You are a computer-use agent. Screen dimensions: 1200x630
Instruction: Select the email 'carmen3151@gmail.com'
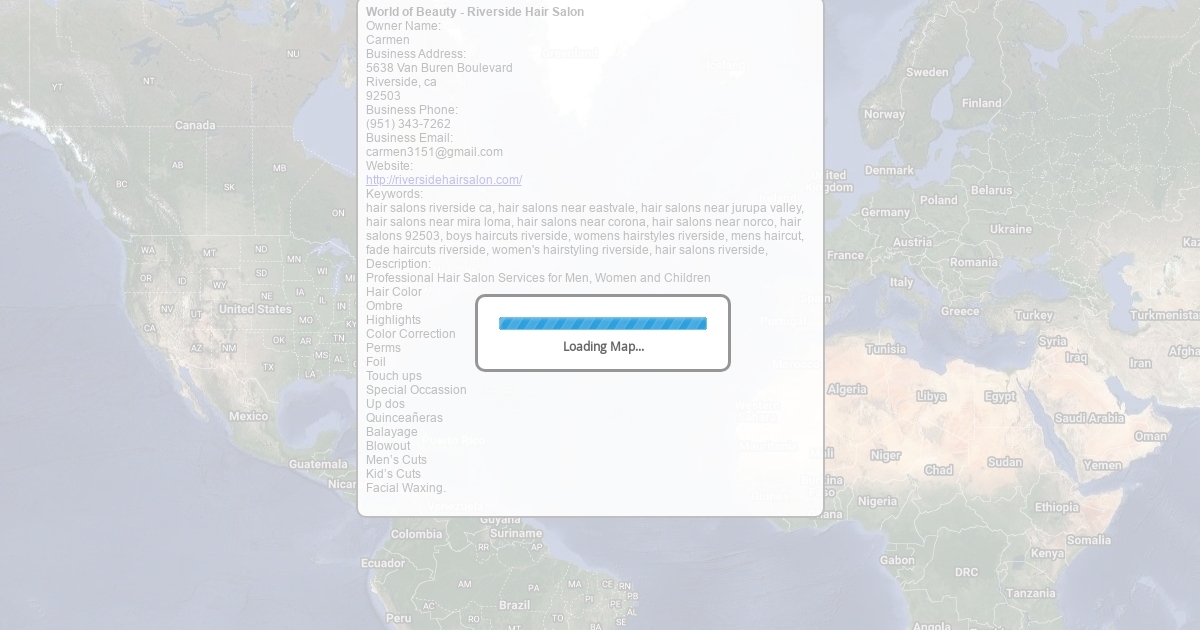click(434, 152)
